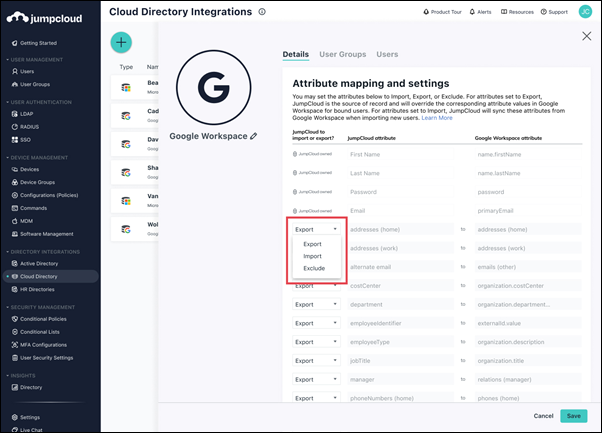Click the Save button
This screenshot has height=433, width=602.
(573, 415)
